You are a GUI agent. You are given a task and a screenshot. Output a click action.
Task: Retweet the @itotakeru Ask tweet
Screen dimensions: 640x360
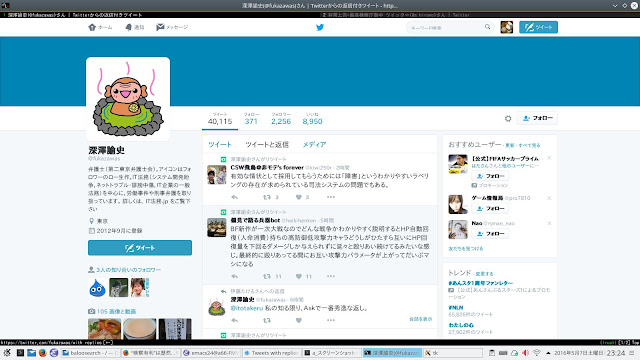(267, 320)
